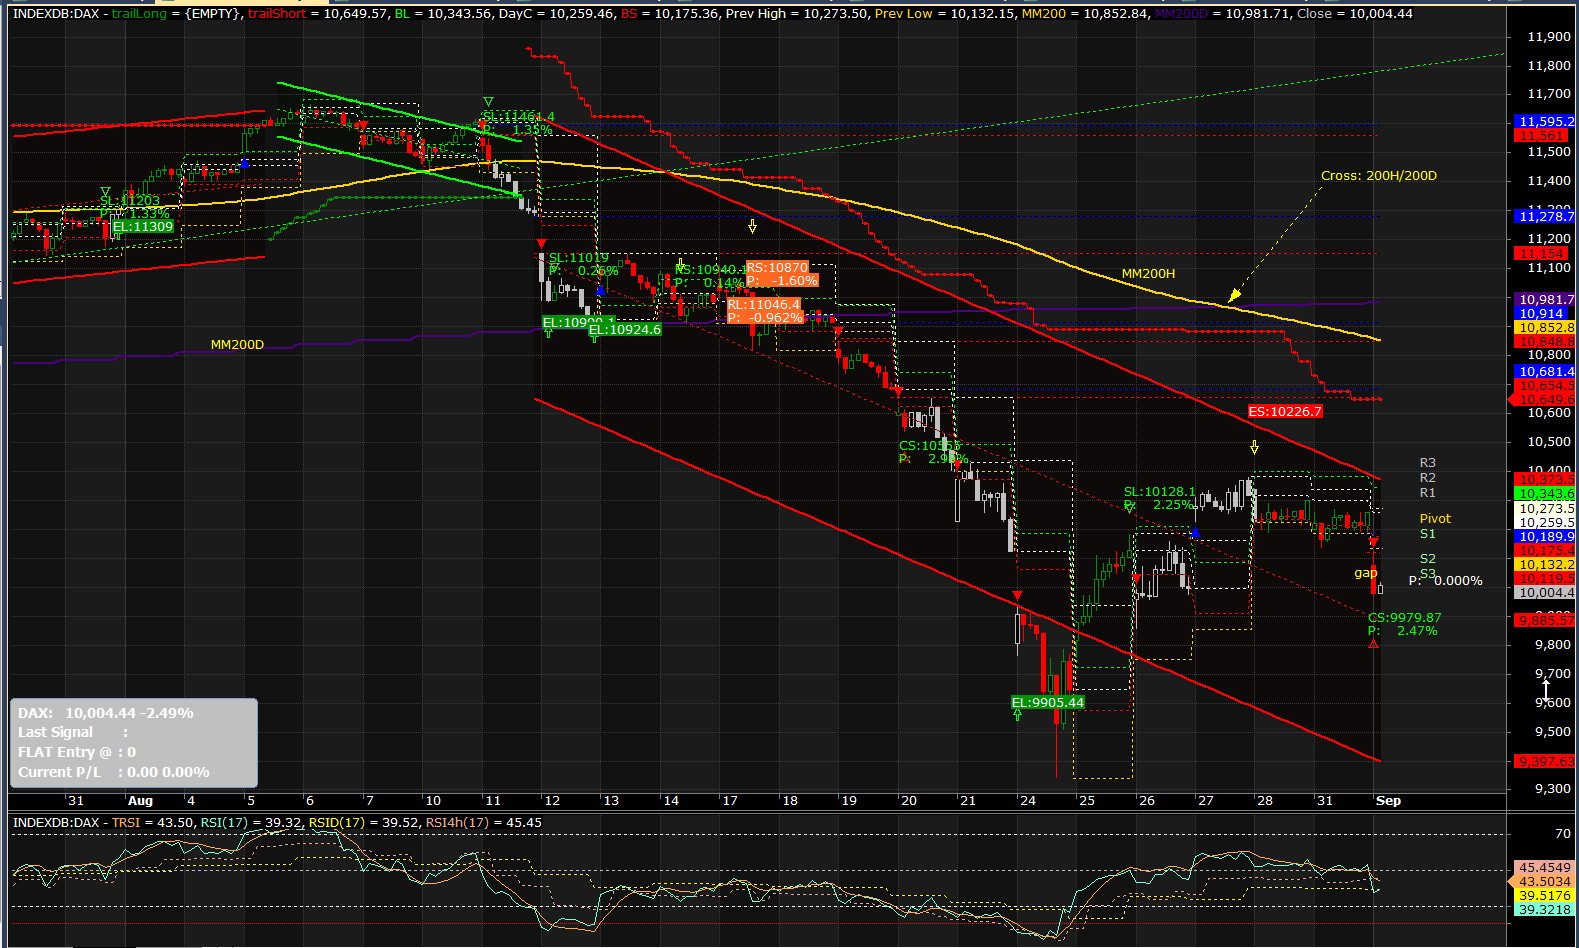Click the green EL:11309 entry label
This screenshot has height=948, width=1579.
pos(143,227)
